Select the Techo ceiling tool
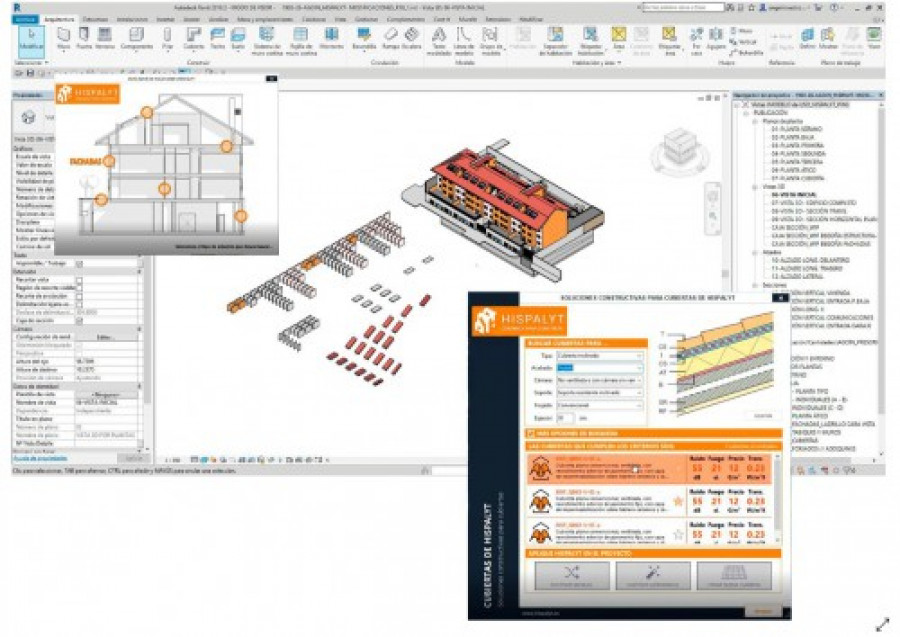The width and height of the screenshot is (900, 637). tap(218, 39)
